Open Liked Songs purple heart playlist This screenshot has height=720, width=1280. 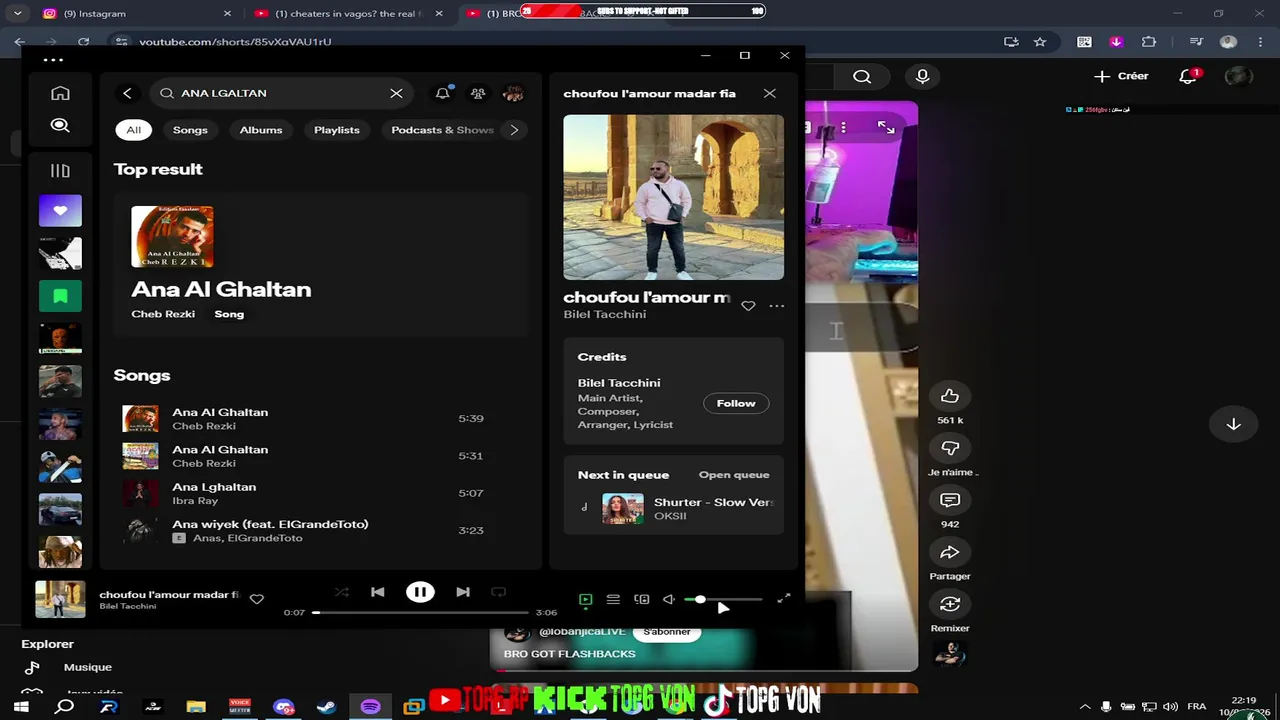pyautogui.click(x=60, y=211)
